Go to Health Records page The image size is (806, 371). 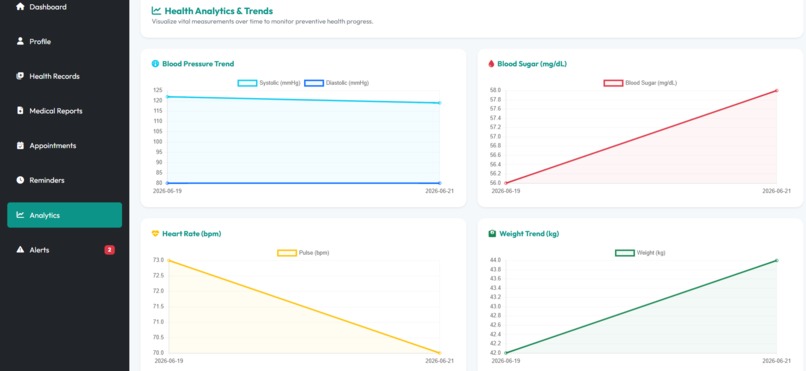point(64,76)
